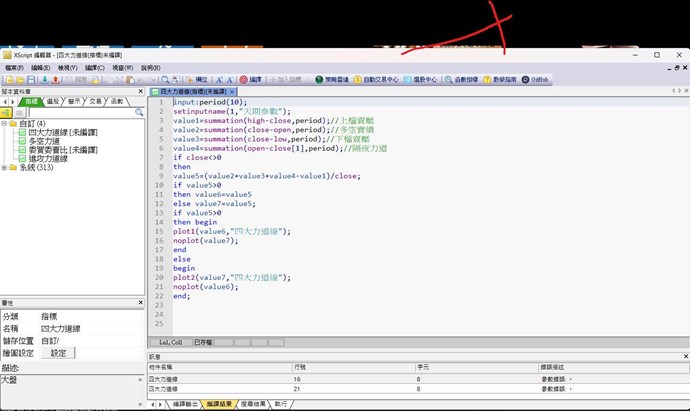690x411 pixels.
Task: Click the search magnifier in script library
Action: pyautogui.click(x=140, y=113)
